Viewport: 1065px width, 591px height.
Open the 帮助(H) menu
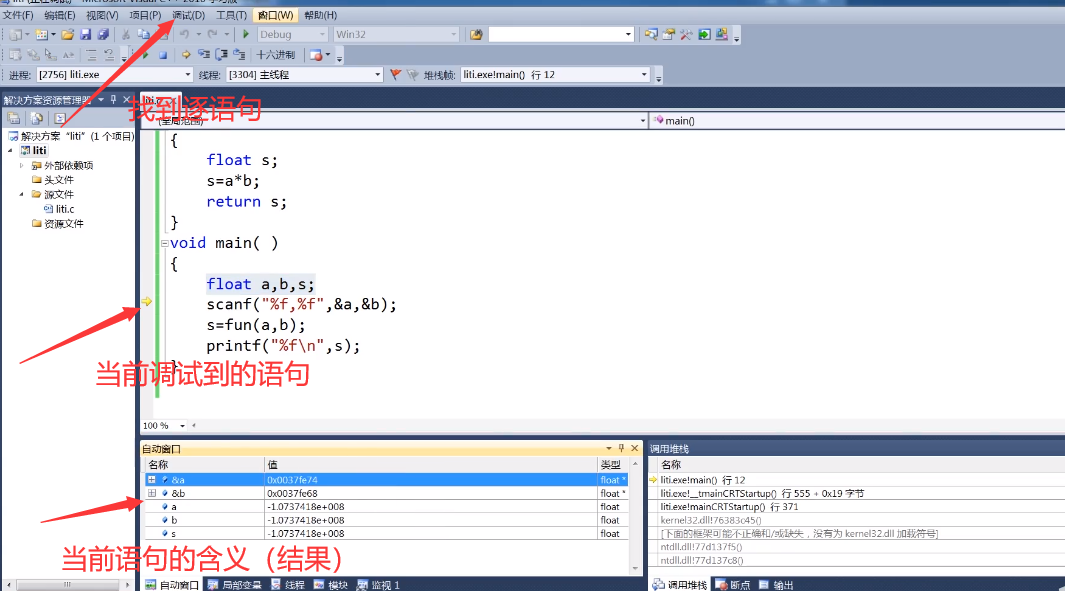click(x=321, y=15)
